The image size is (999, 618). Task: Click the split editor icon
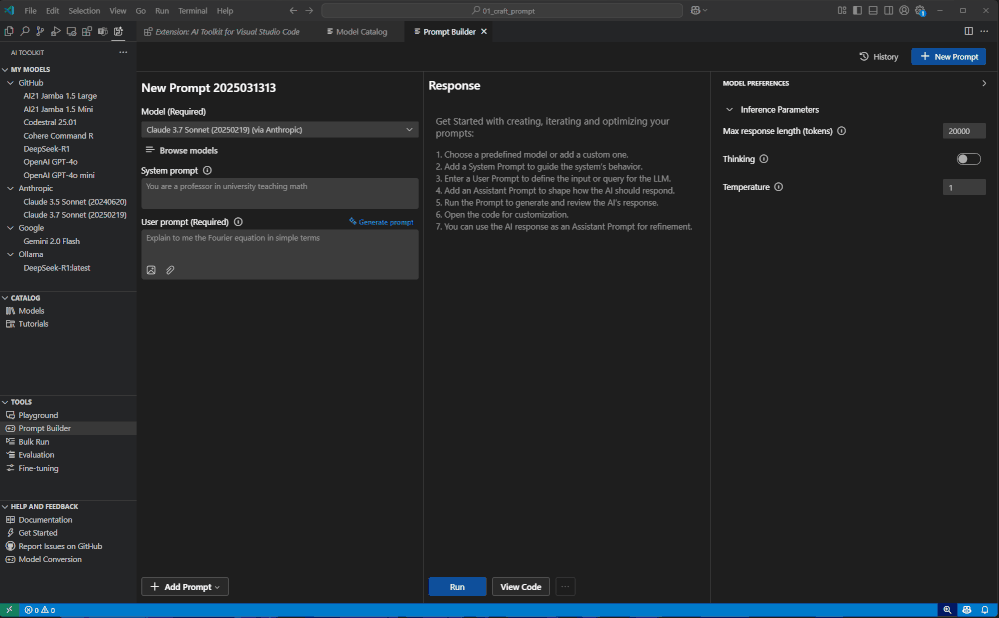tap(968, 31)
